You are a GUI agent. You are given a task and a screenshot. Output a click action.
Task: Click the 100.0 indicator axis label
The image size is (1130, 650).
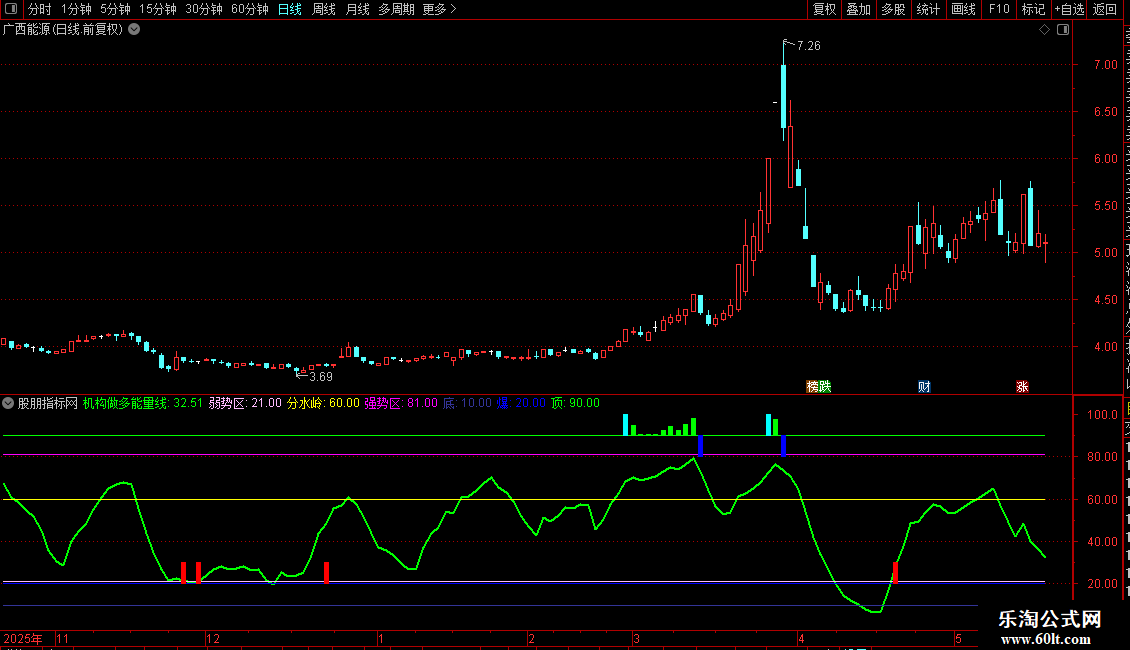[x=1103, y=415]
